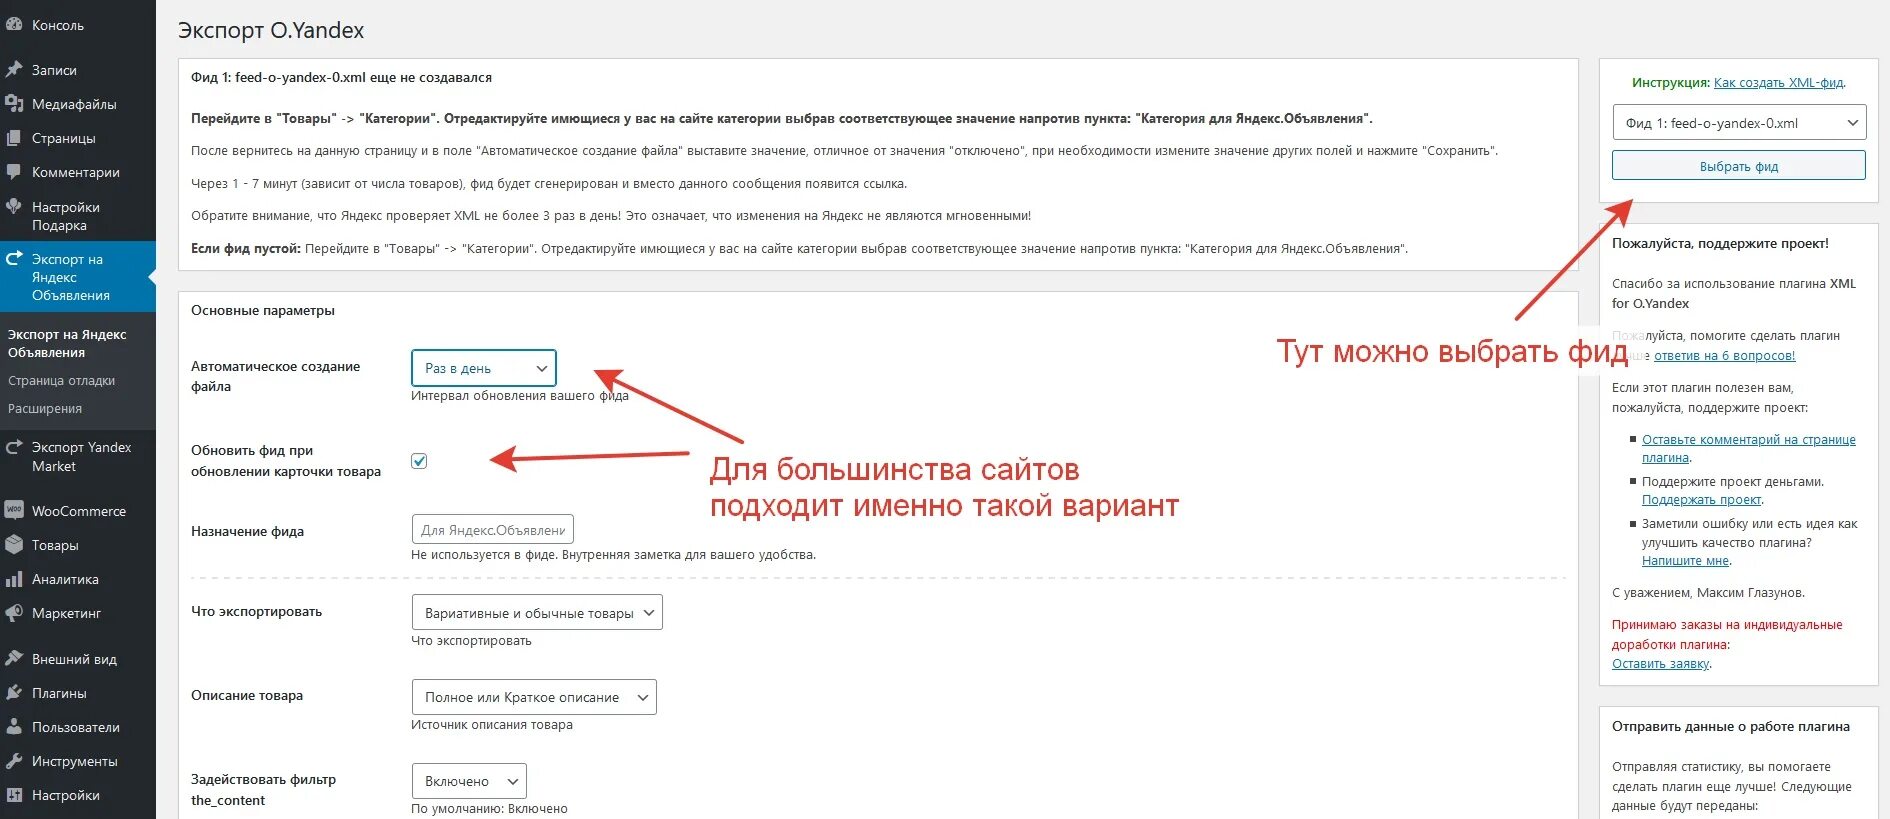Click the Записи pin icon
Image resolution: width=1890 pixels, height=819 pixels.
14,70
